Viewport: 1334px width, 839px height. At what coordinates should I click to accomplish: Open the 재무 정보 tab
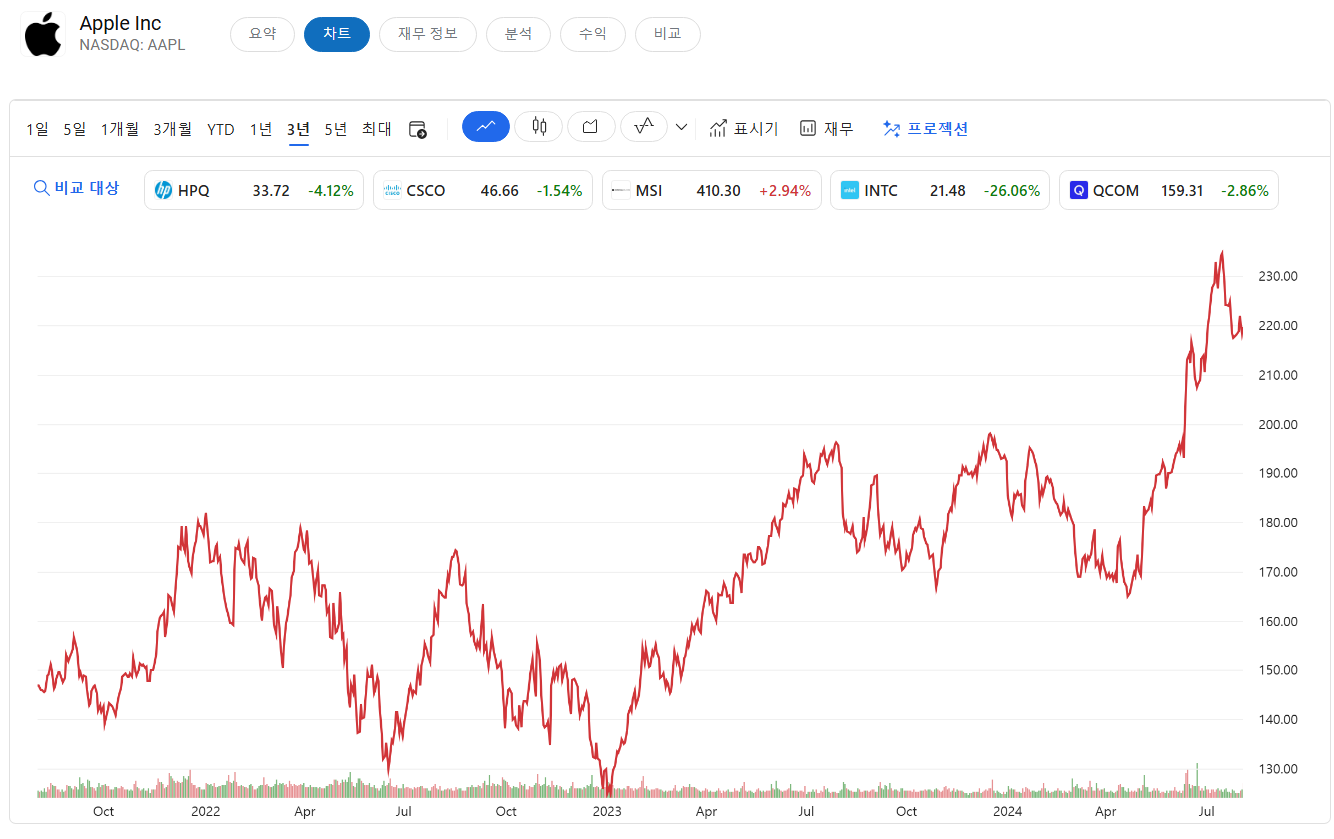428,34
